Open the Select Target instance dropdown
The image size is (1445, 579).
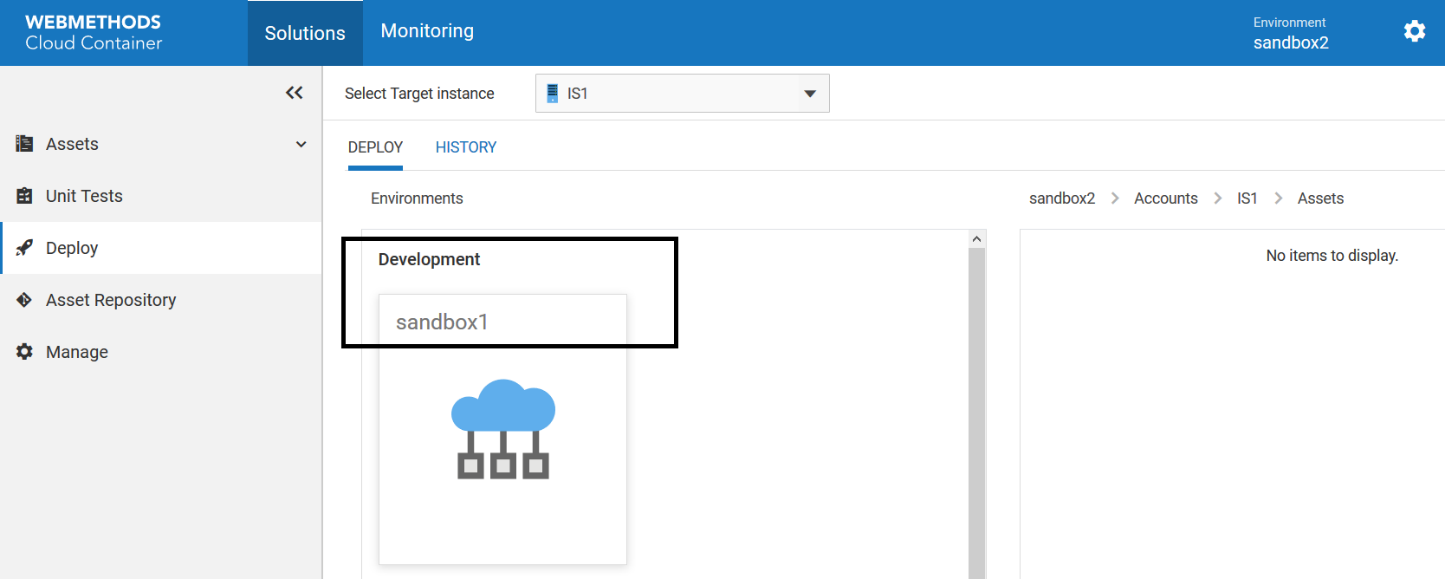[682, 94]
